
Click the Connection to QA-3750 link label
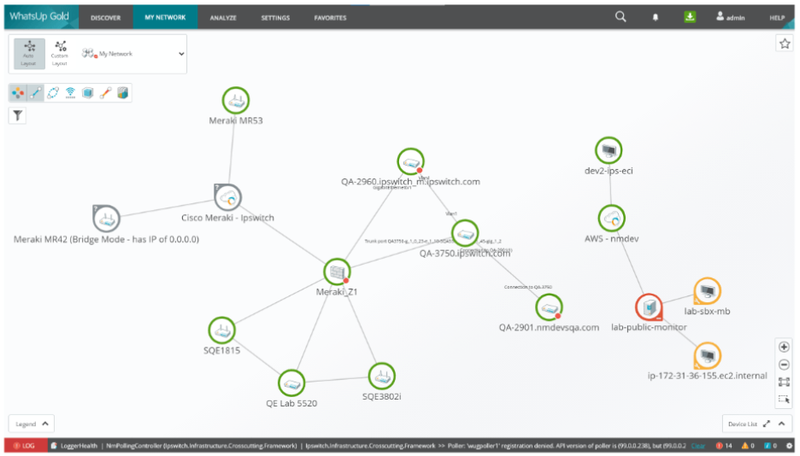pos(528,287)
